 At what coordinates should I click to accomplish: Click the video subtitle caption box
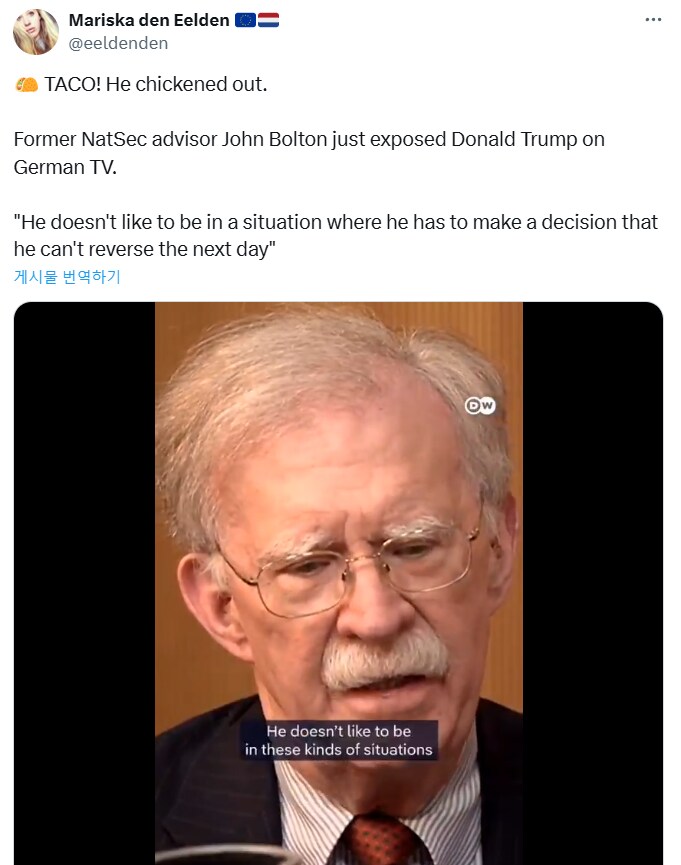pyautogui.click(x=339, y=740)
